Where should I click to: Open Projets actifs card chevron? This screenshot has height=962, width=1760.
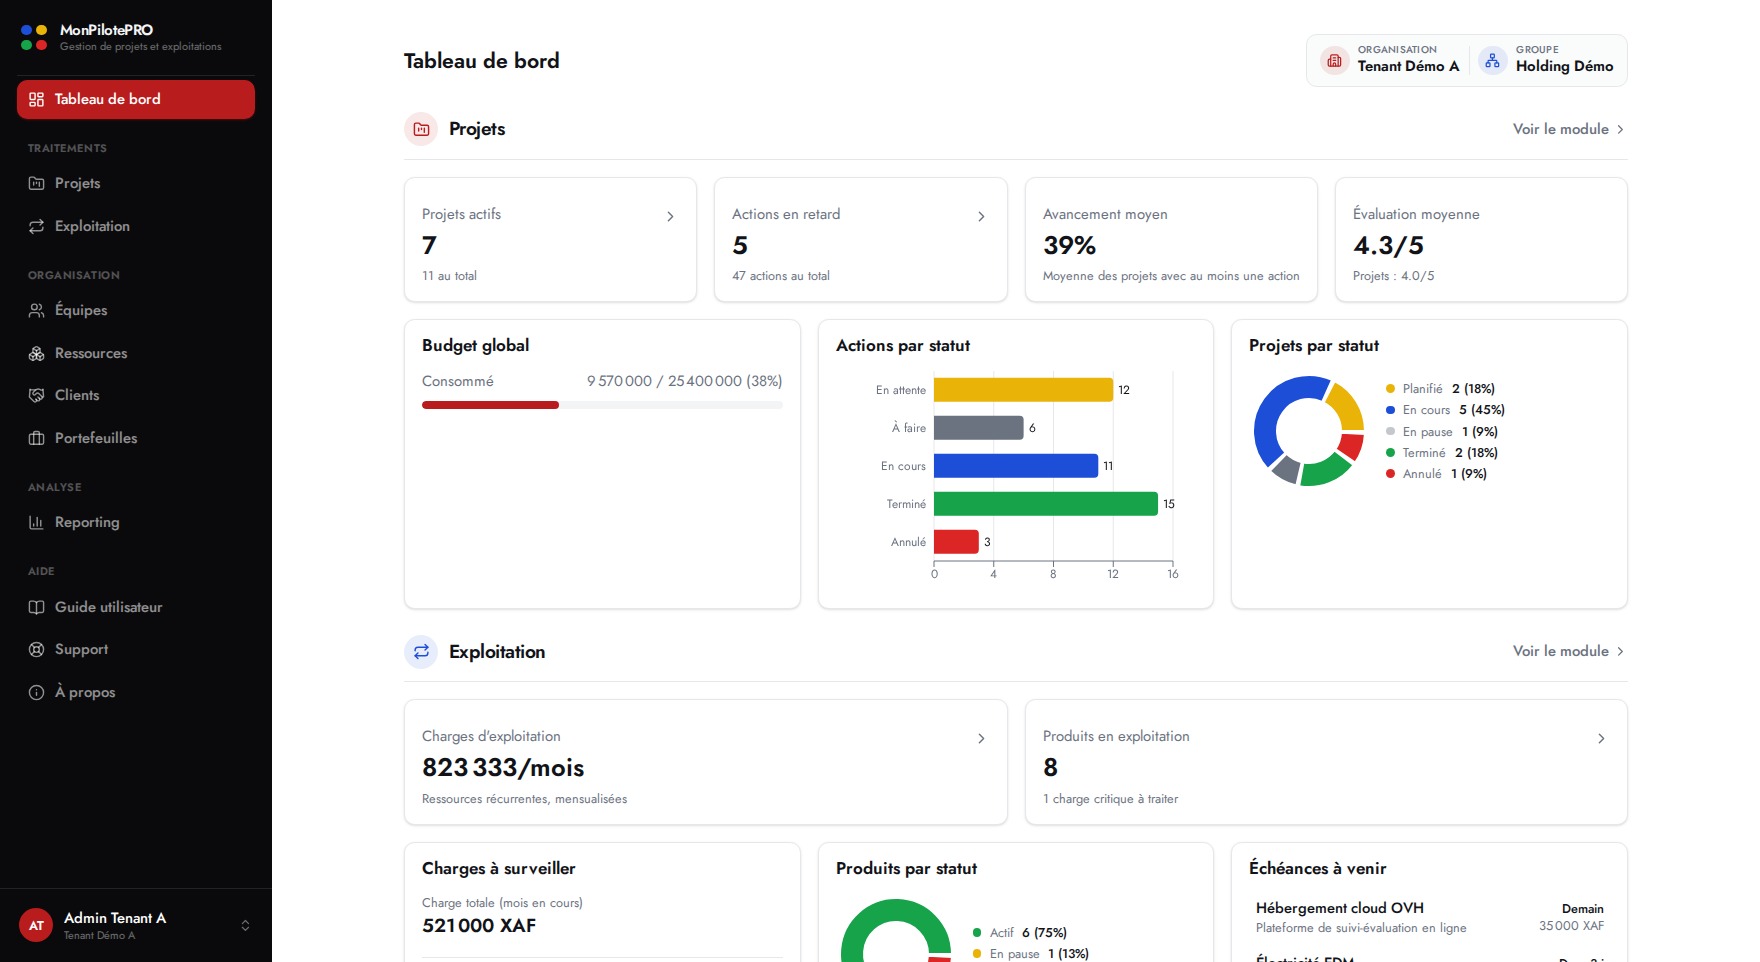click(x=670, y=216)
